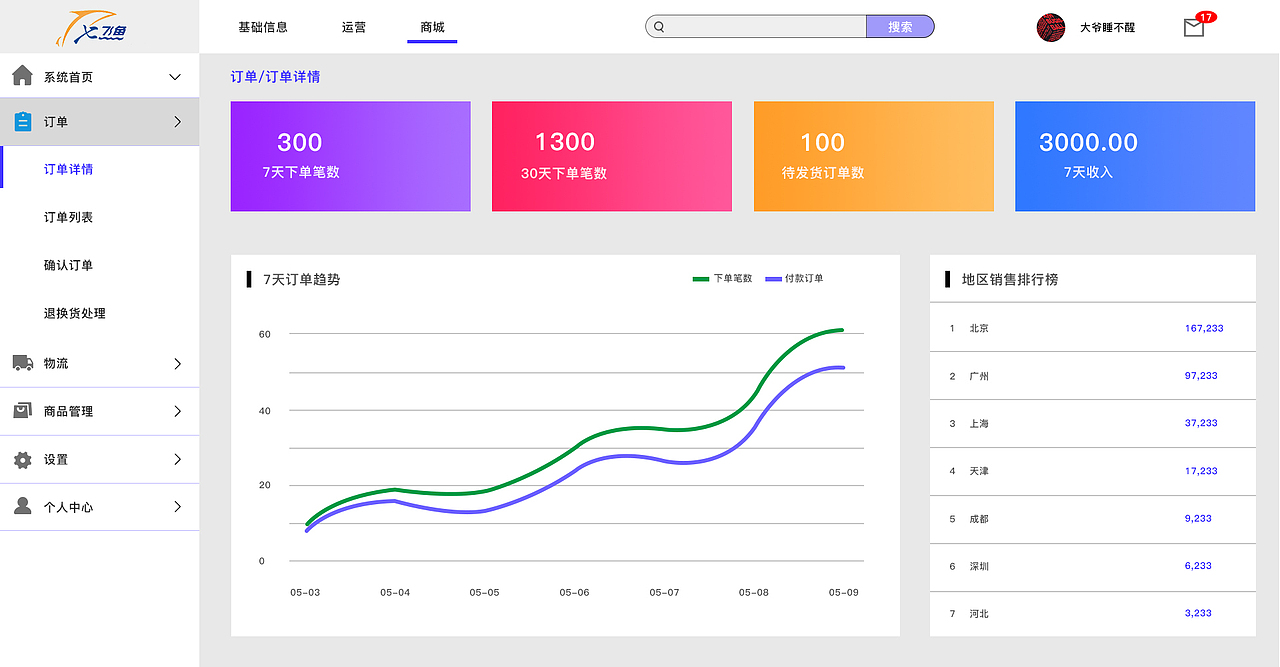Click the magnifier icon in search bar
The height and width of the screenshot is (667, 1280).
coord(660,25)
